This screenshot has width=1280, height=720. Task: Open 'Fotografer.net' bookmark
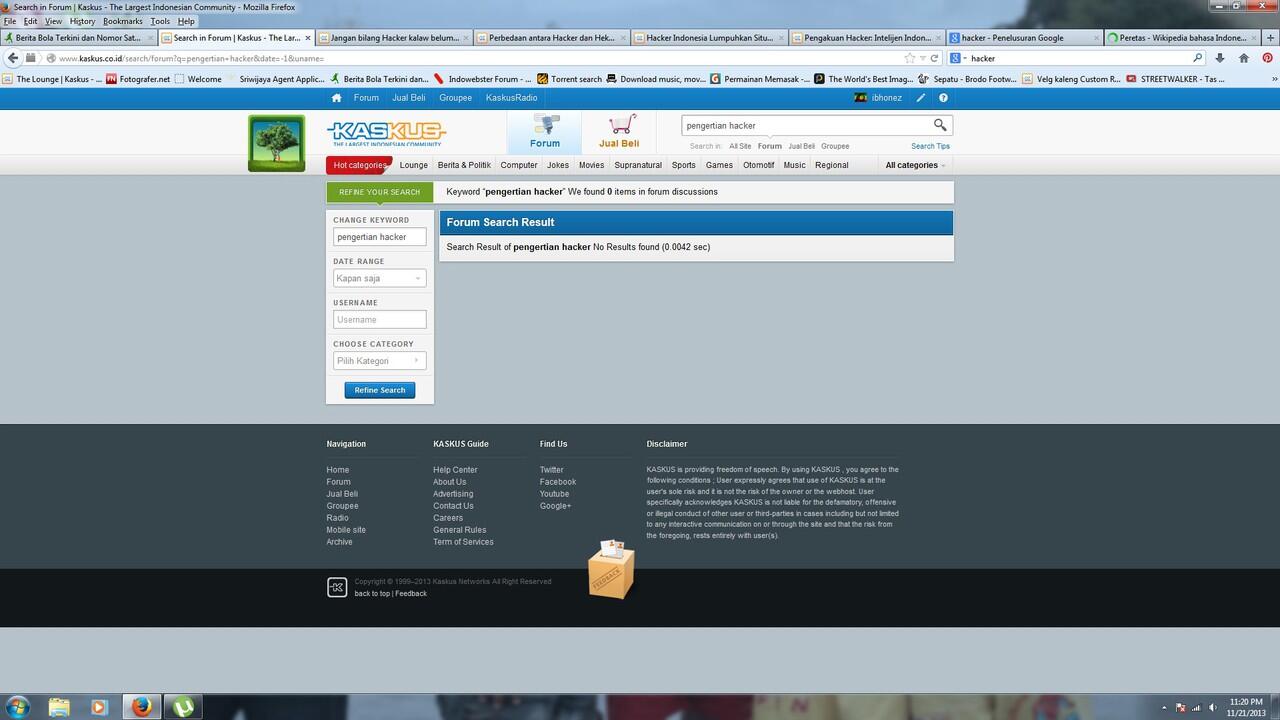(x=138, y=79)
